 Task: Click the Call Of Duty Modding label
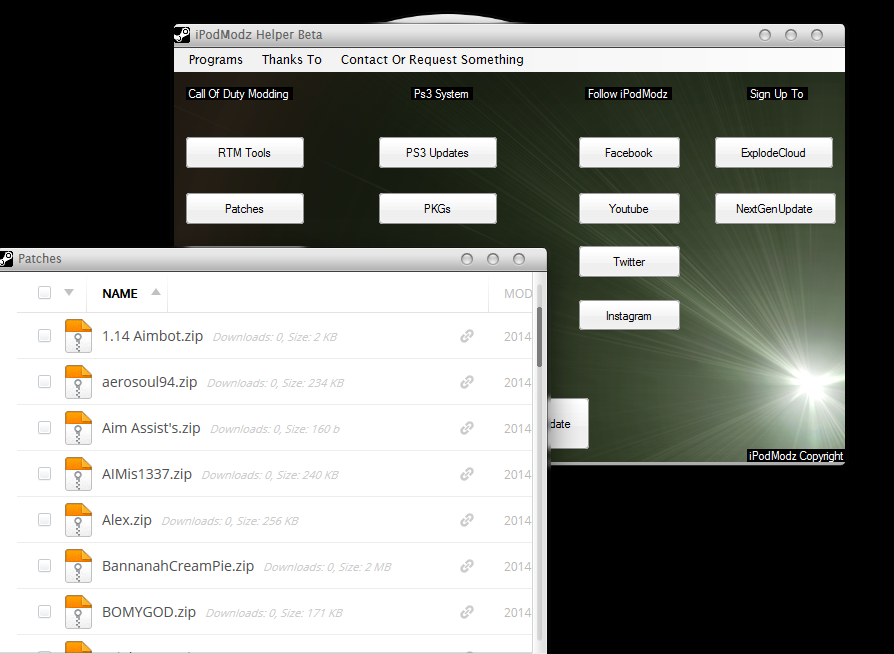click(x=238, y=94)
